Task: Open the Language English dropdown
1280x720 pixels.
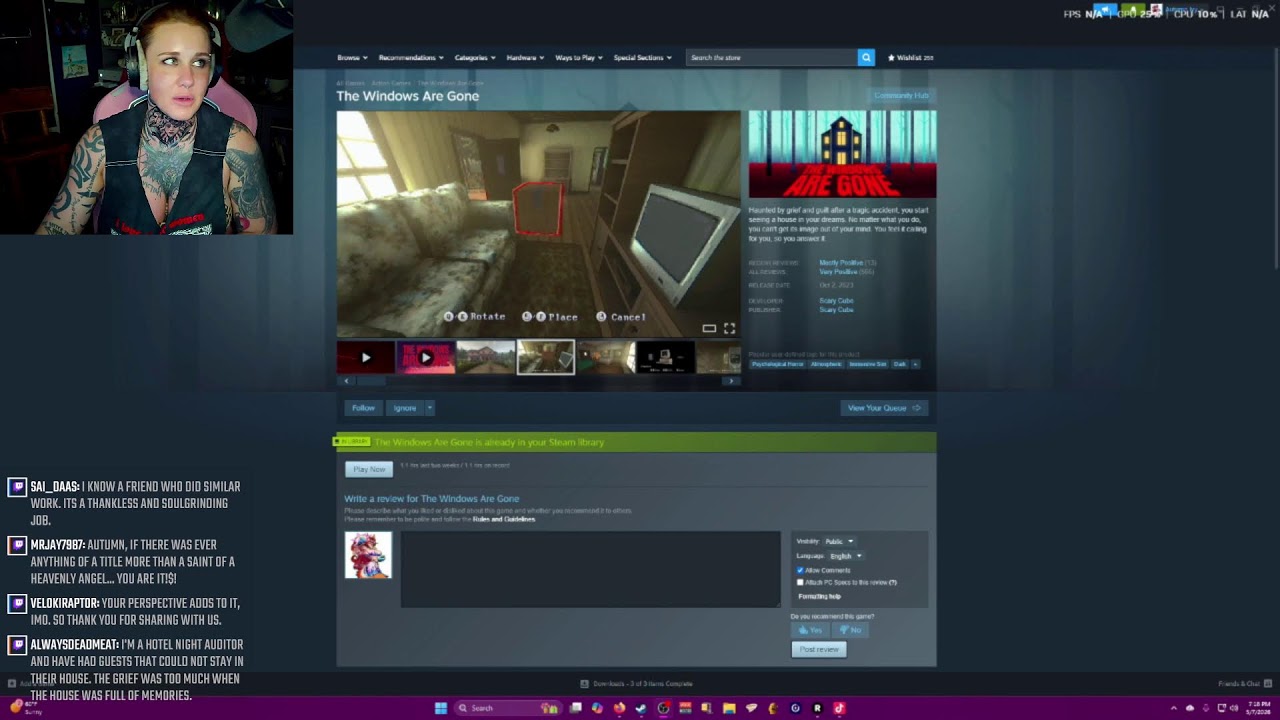Action: click(845, 556)
